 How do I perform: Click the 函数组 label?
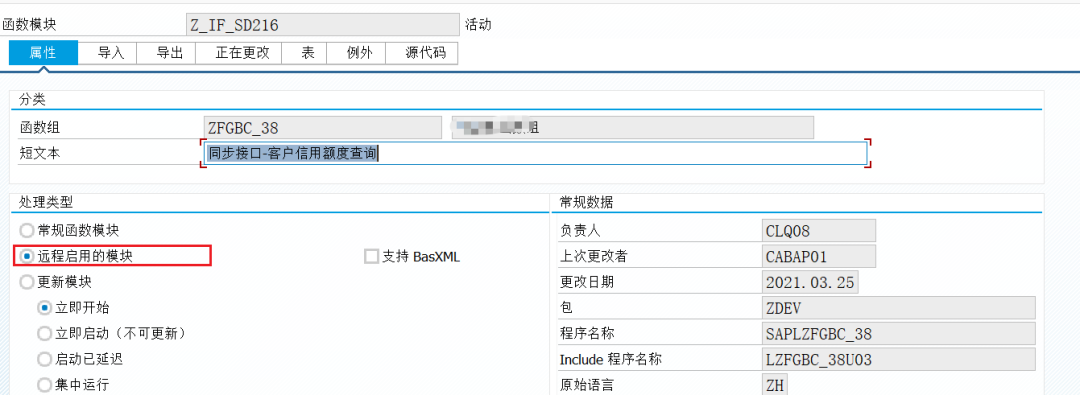point(39,128)
